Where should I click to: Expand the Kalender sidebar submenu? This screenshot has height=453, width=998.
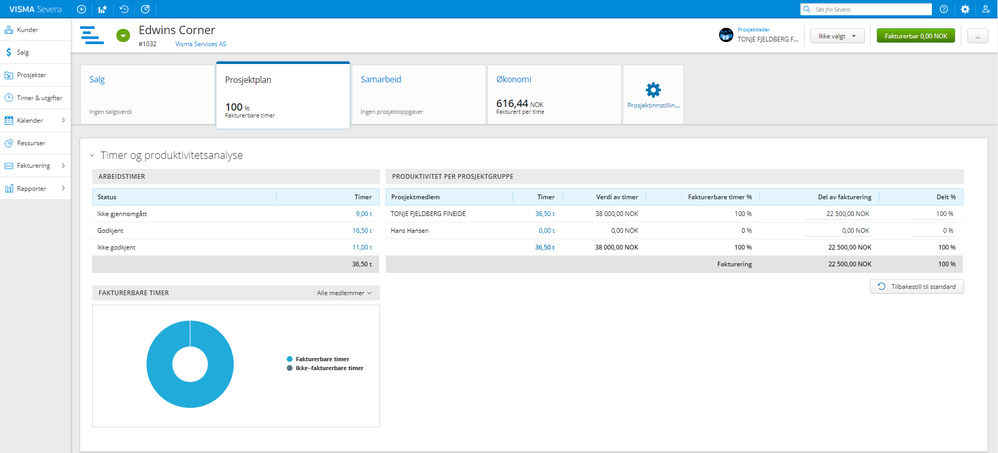coord(63,120)
